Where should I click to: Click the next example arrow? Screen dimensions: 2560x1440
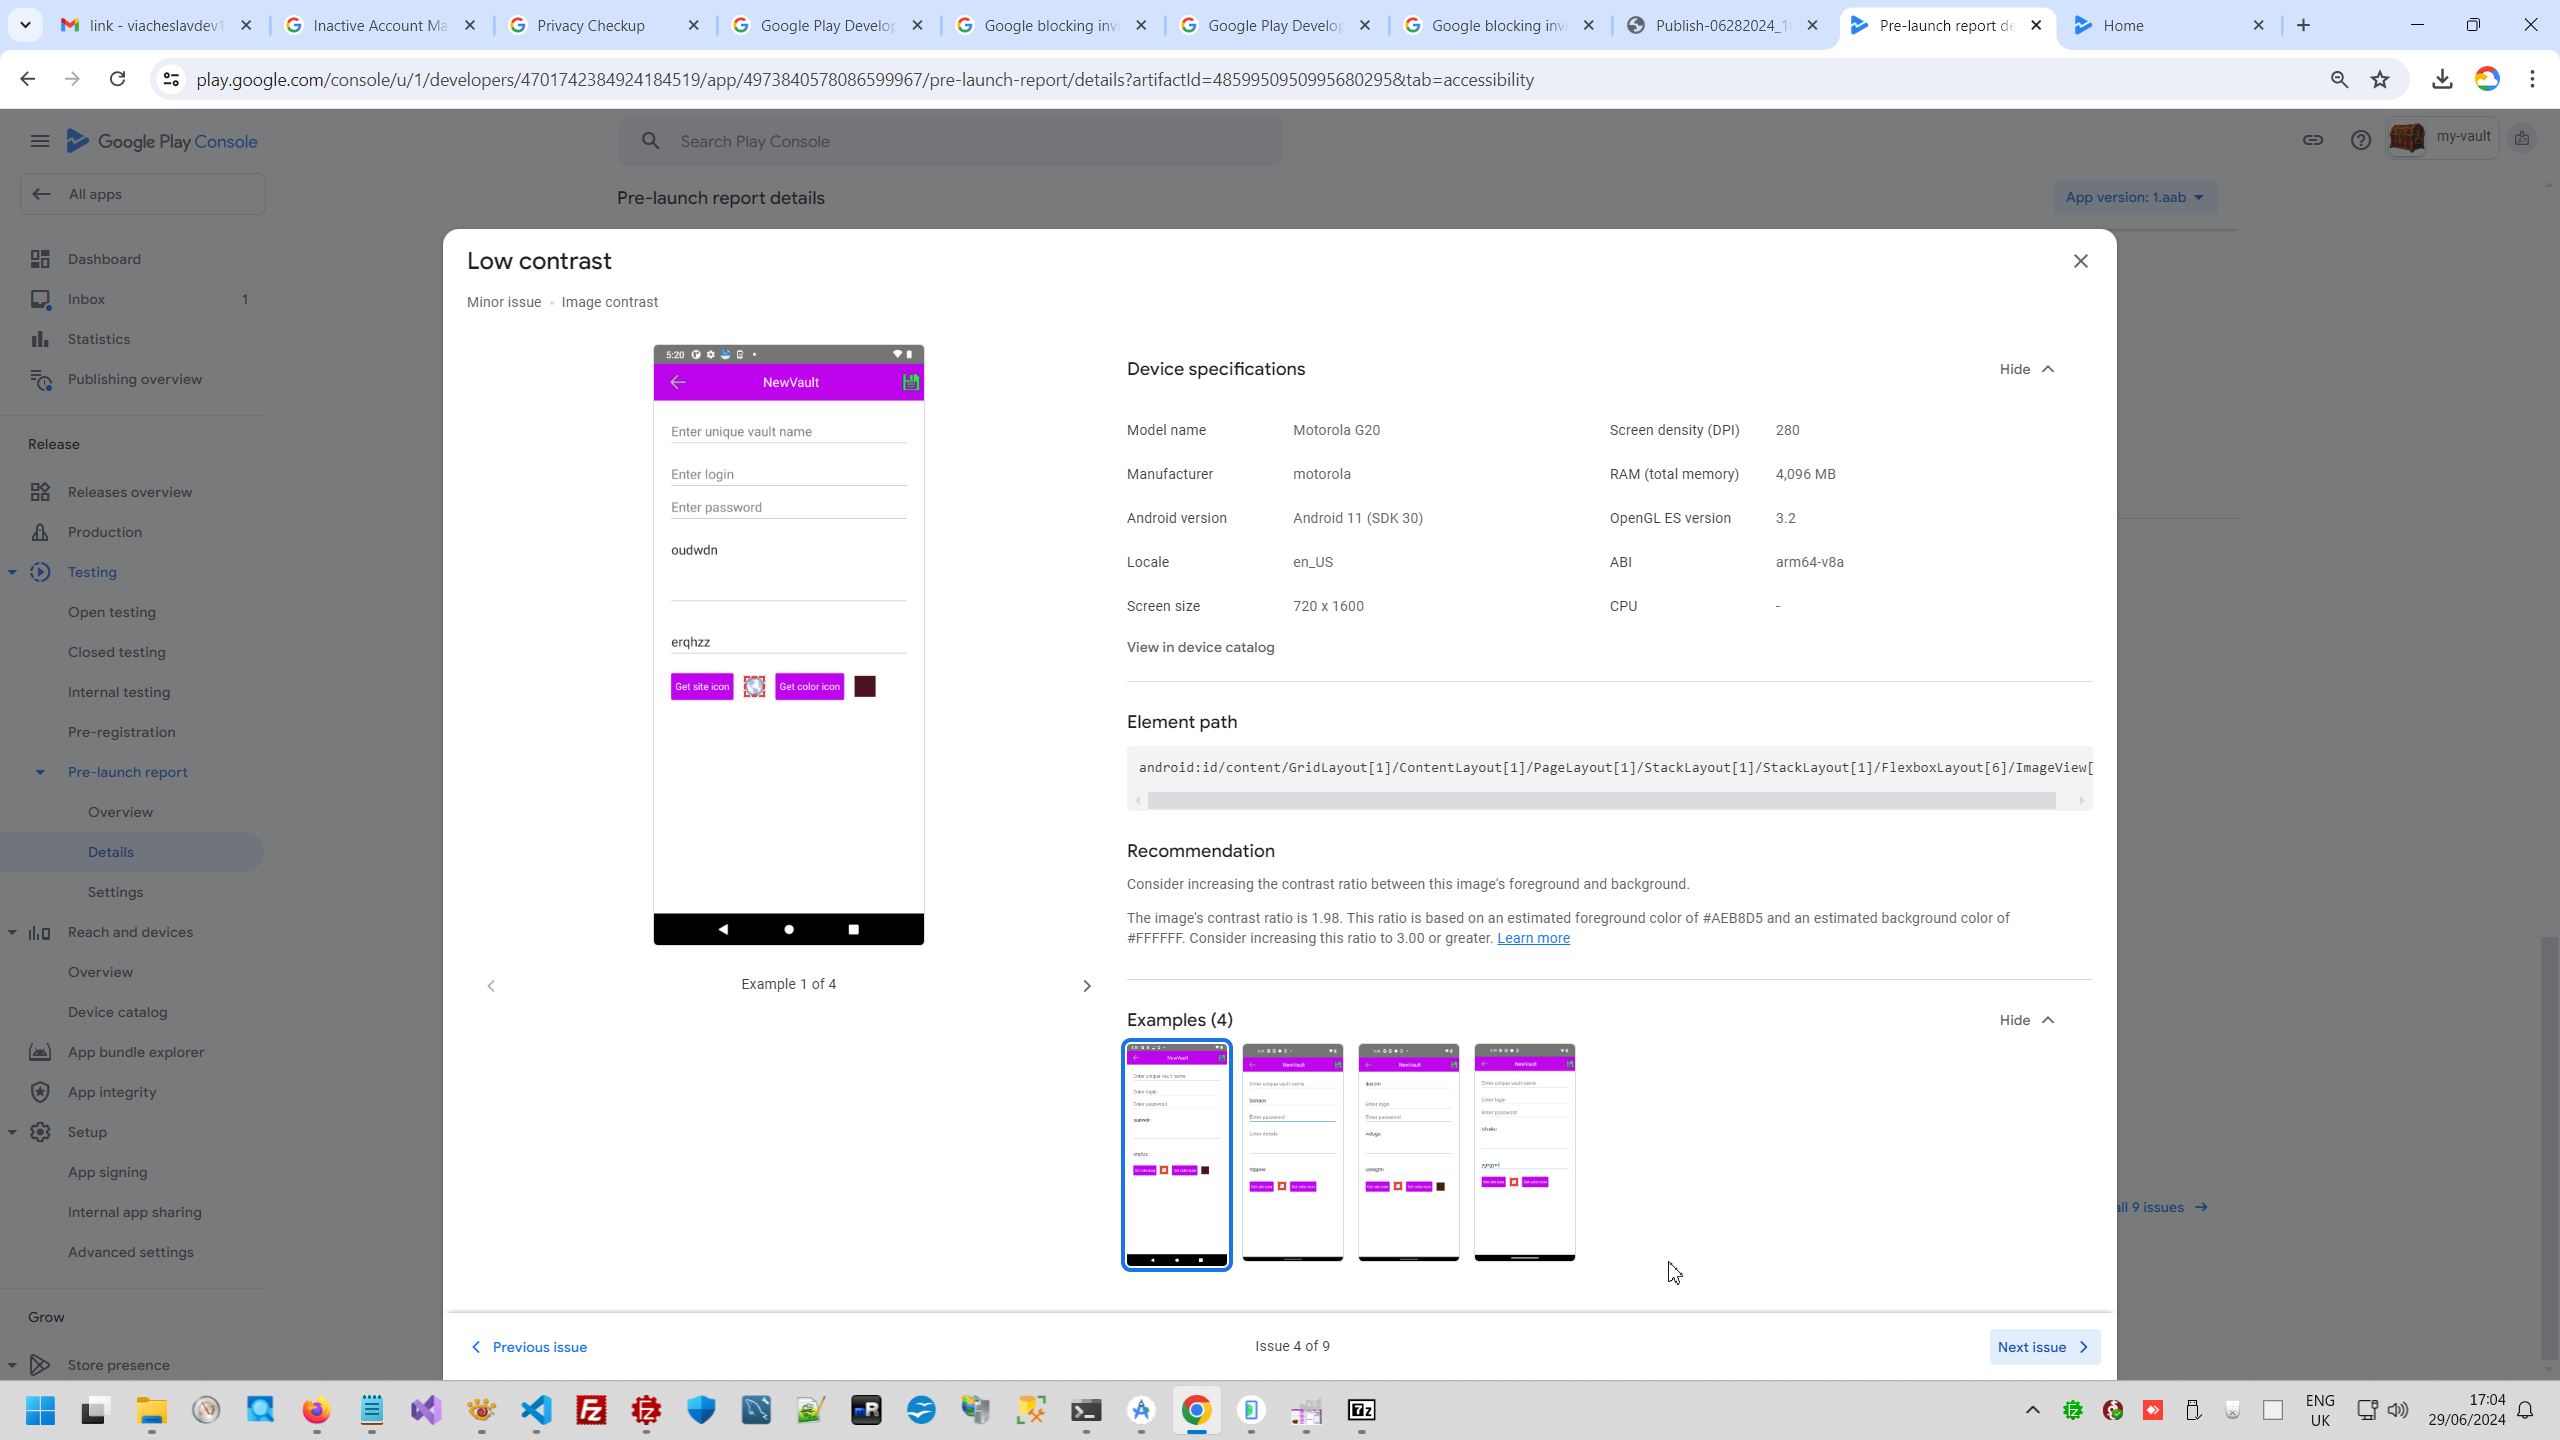click(1086, 986)
